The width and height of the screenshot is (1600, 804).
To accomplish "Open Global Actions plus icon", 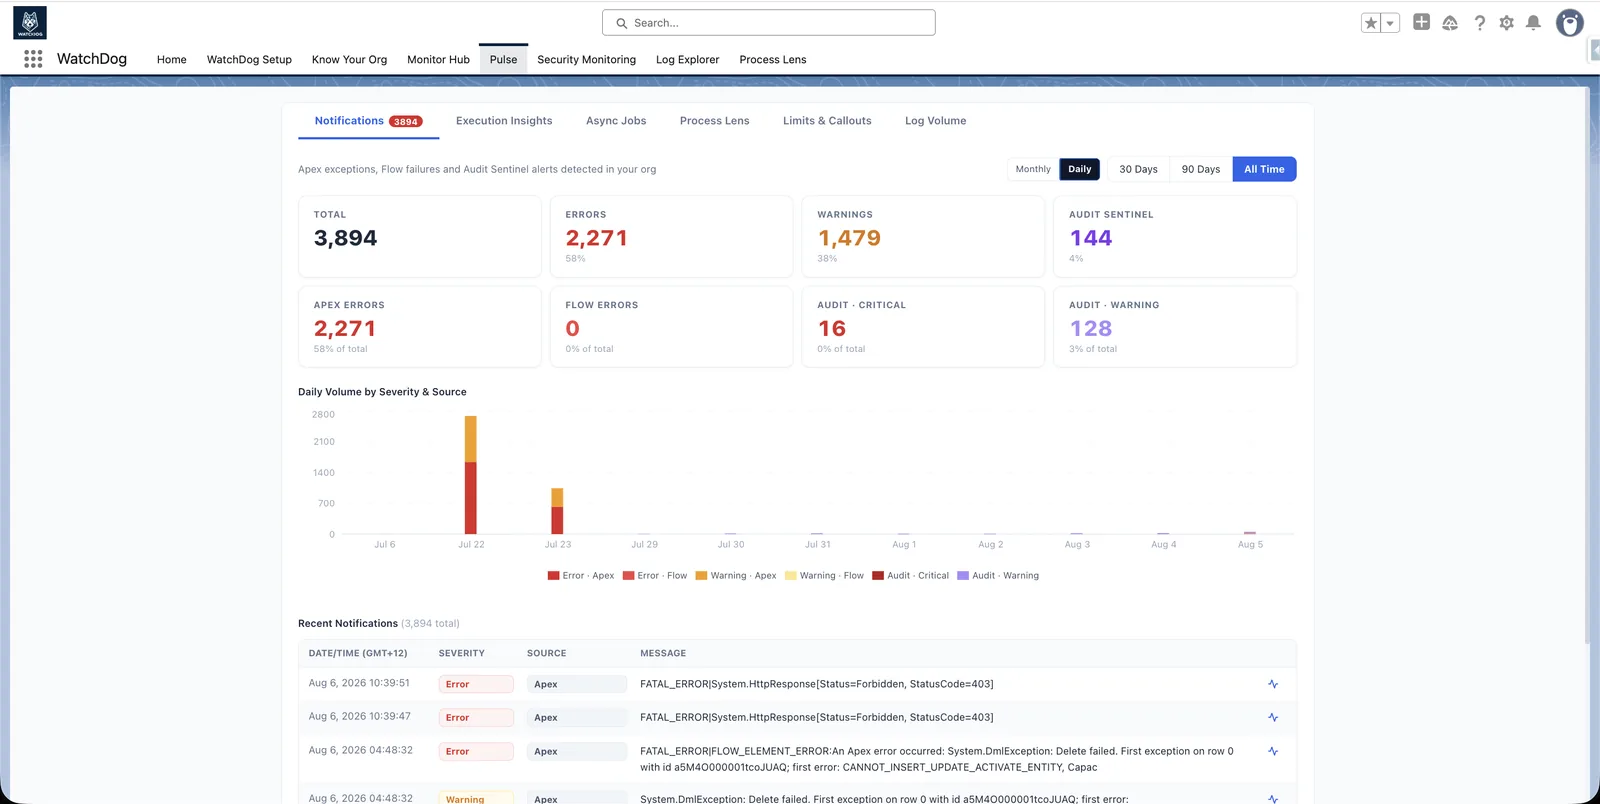I will point(1421,22).
